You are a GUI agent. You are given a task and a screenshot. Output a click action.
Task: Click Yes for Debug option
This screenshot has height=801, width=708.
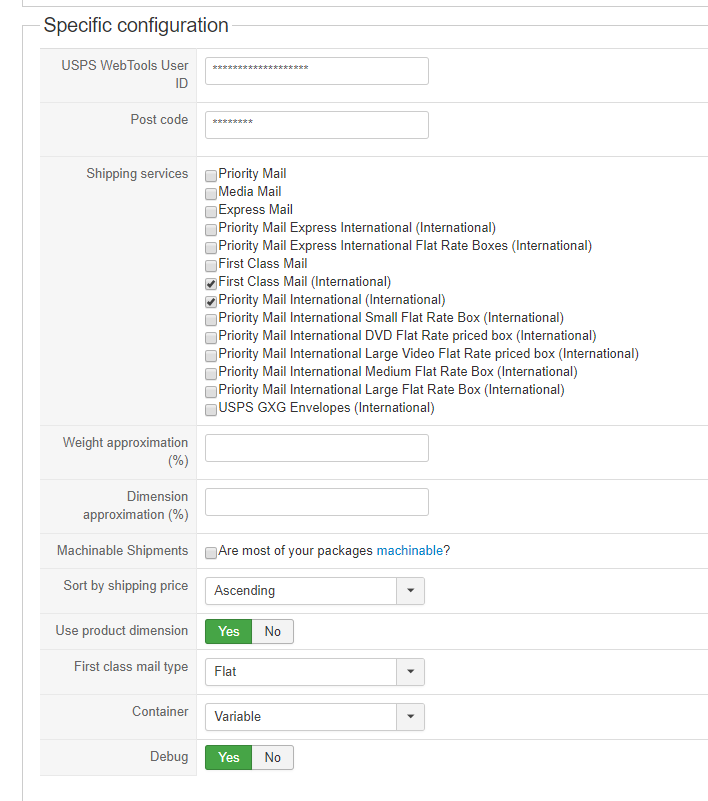pos(229,758)
